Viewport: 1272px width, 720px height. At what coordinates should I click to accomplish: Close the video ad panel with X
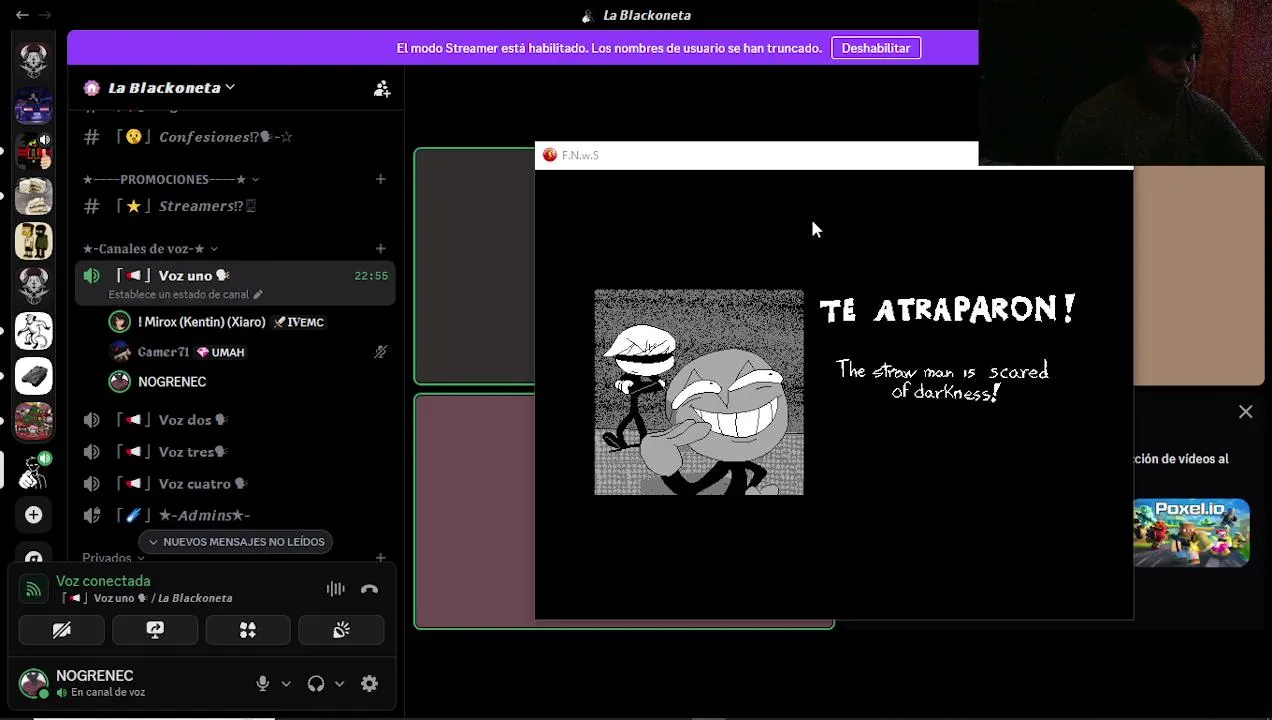click(1245, 412)
